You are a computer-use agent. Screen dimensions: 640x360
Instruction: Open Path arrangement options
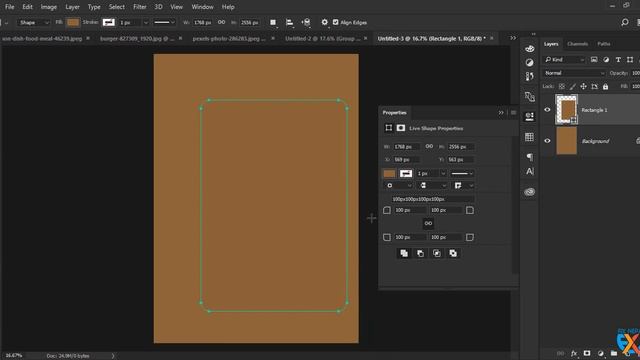coord(306,22)
